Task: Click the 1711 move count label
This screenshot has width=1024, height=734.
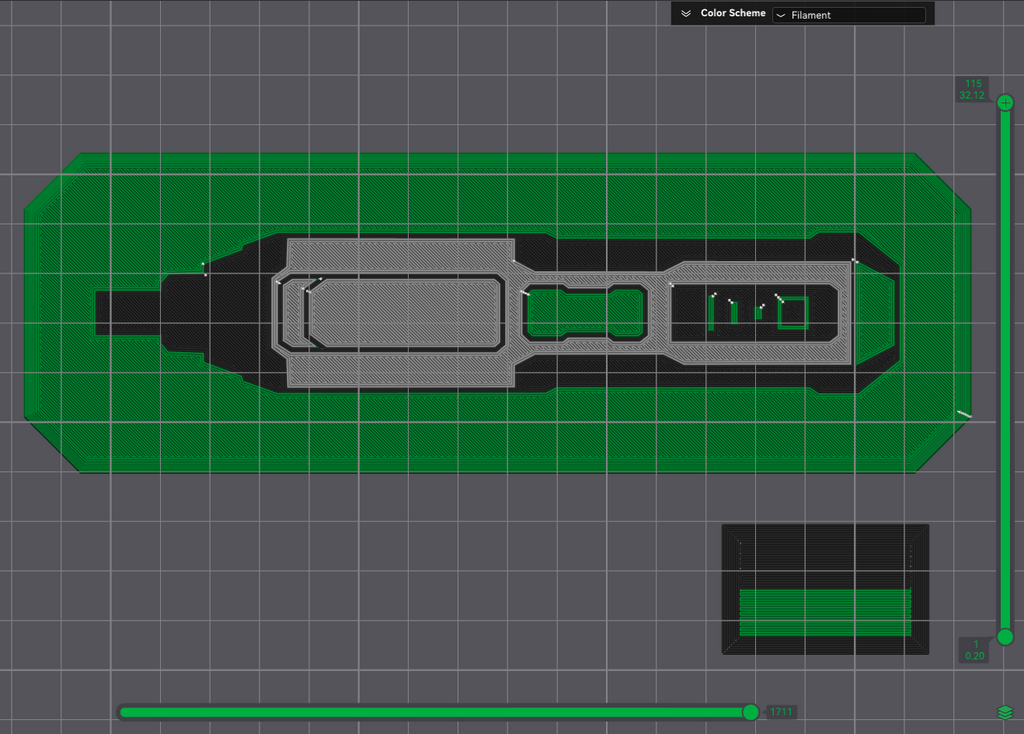Action: pyautogui.click(x=780, y=712)
